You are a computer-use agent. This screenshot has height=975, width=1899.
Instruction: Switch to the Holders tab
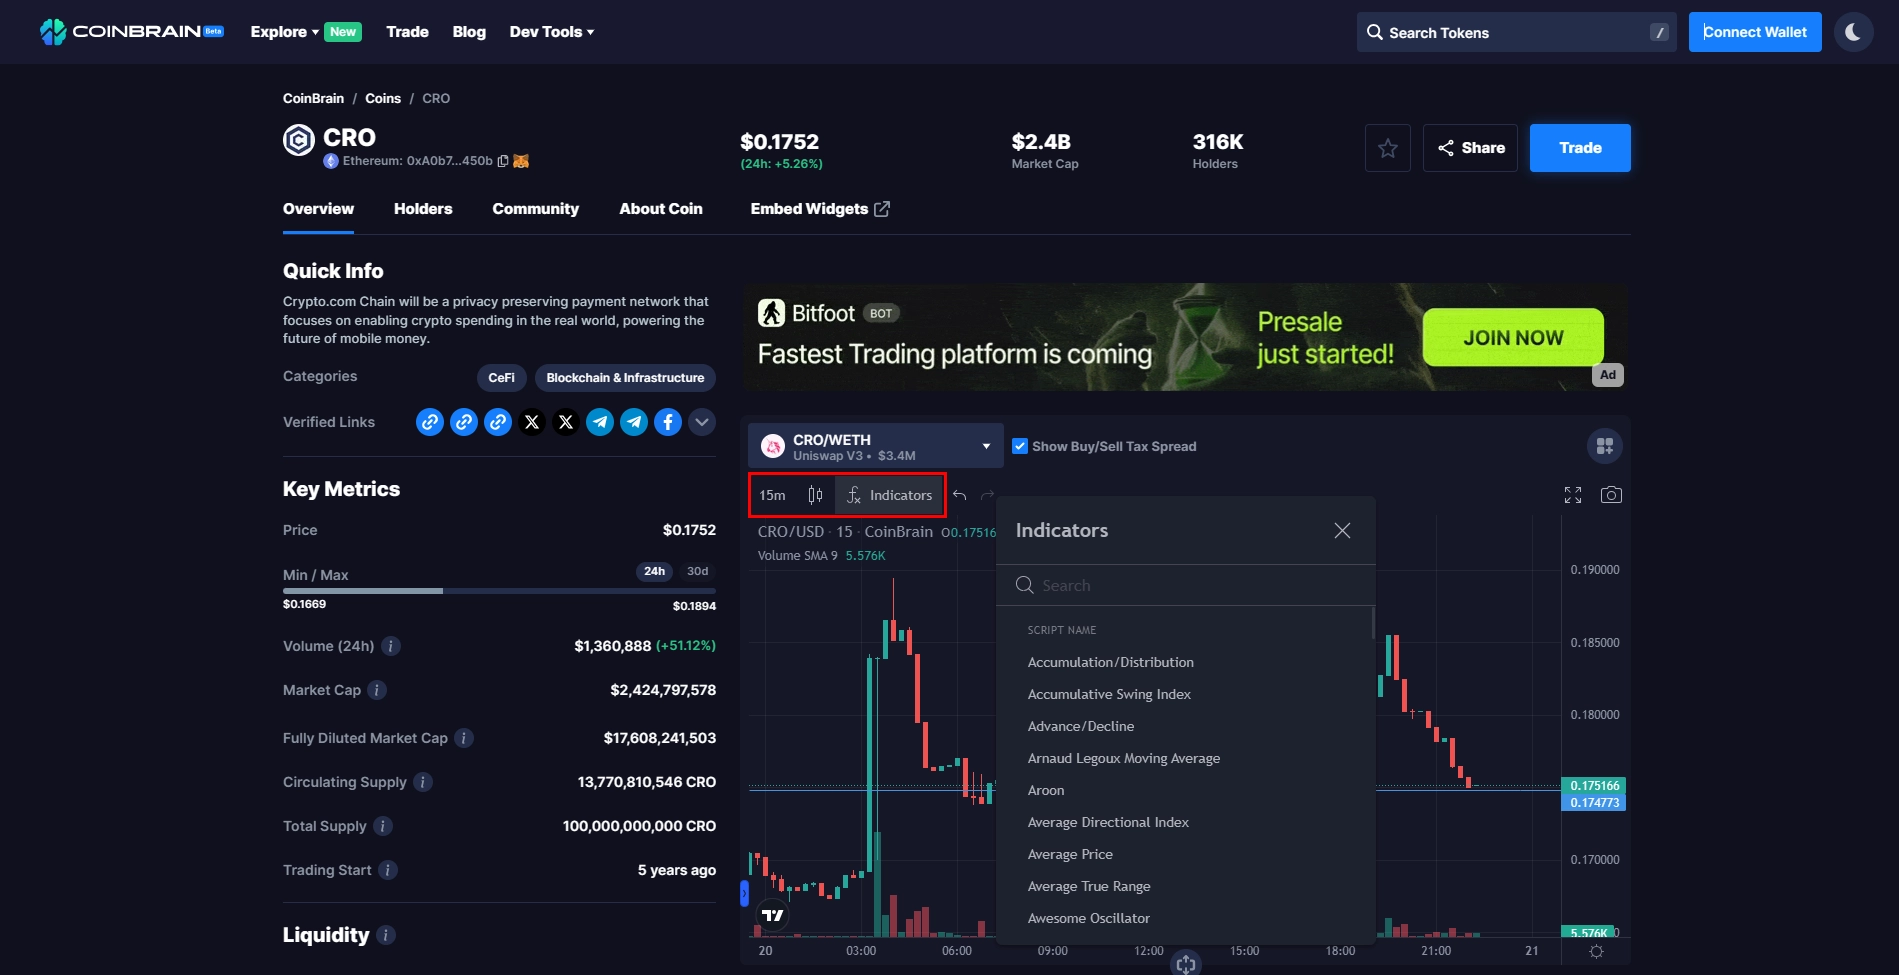[423, 209]
